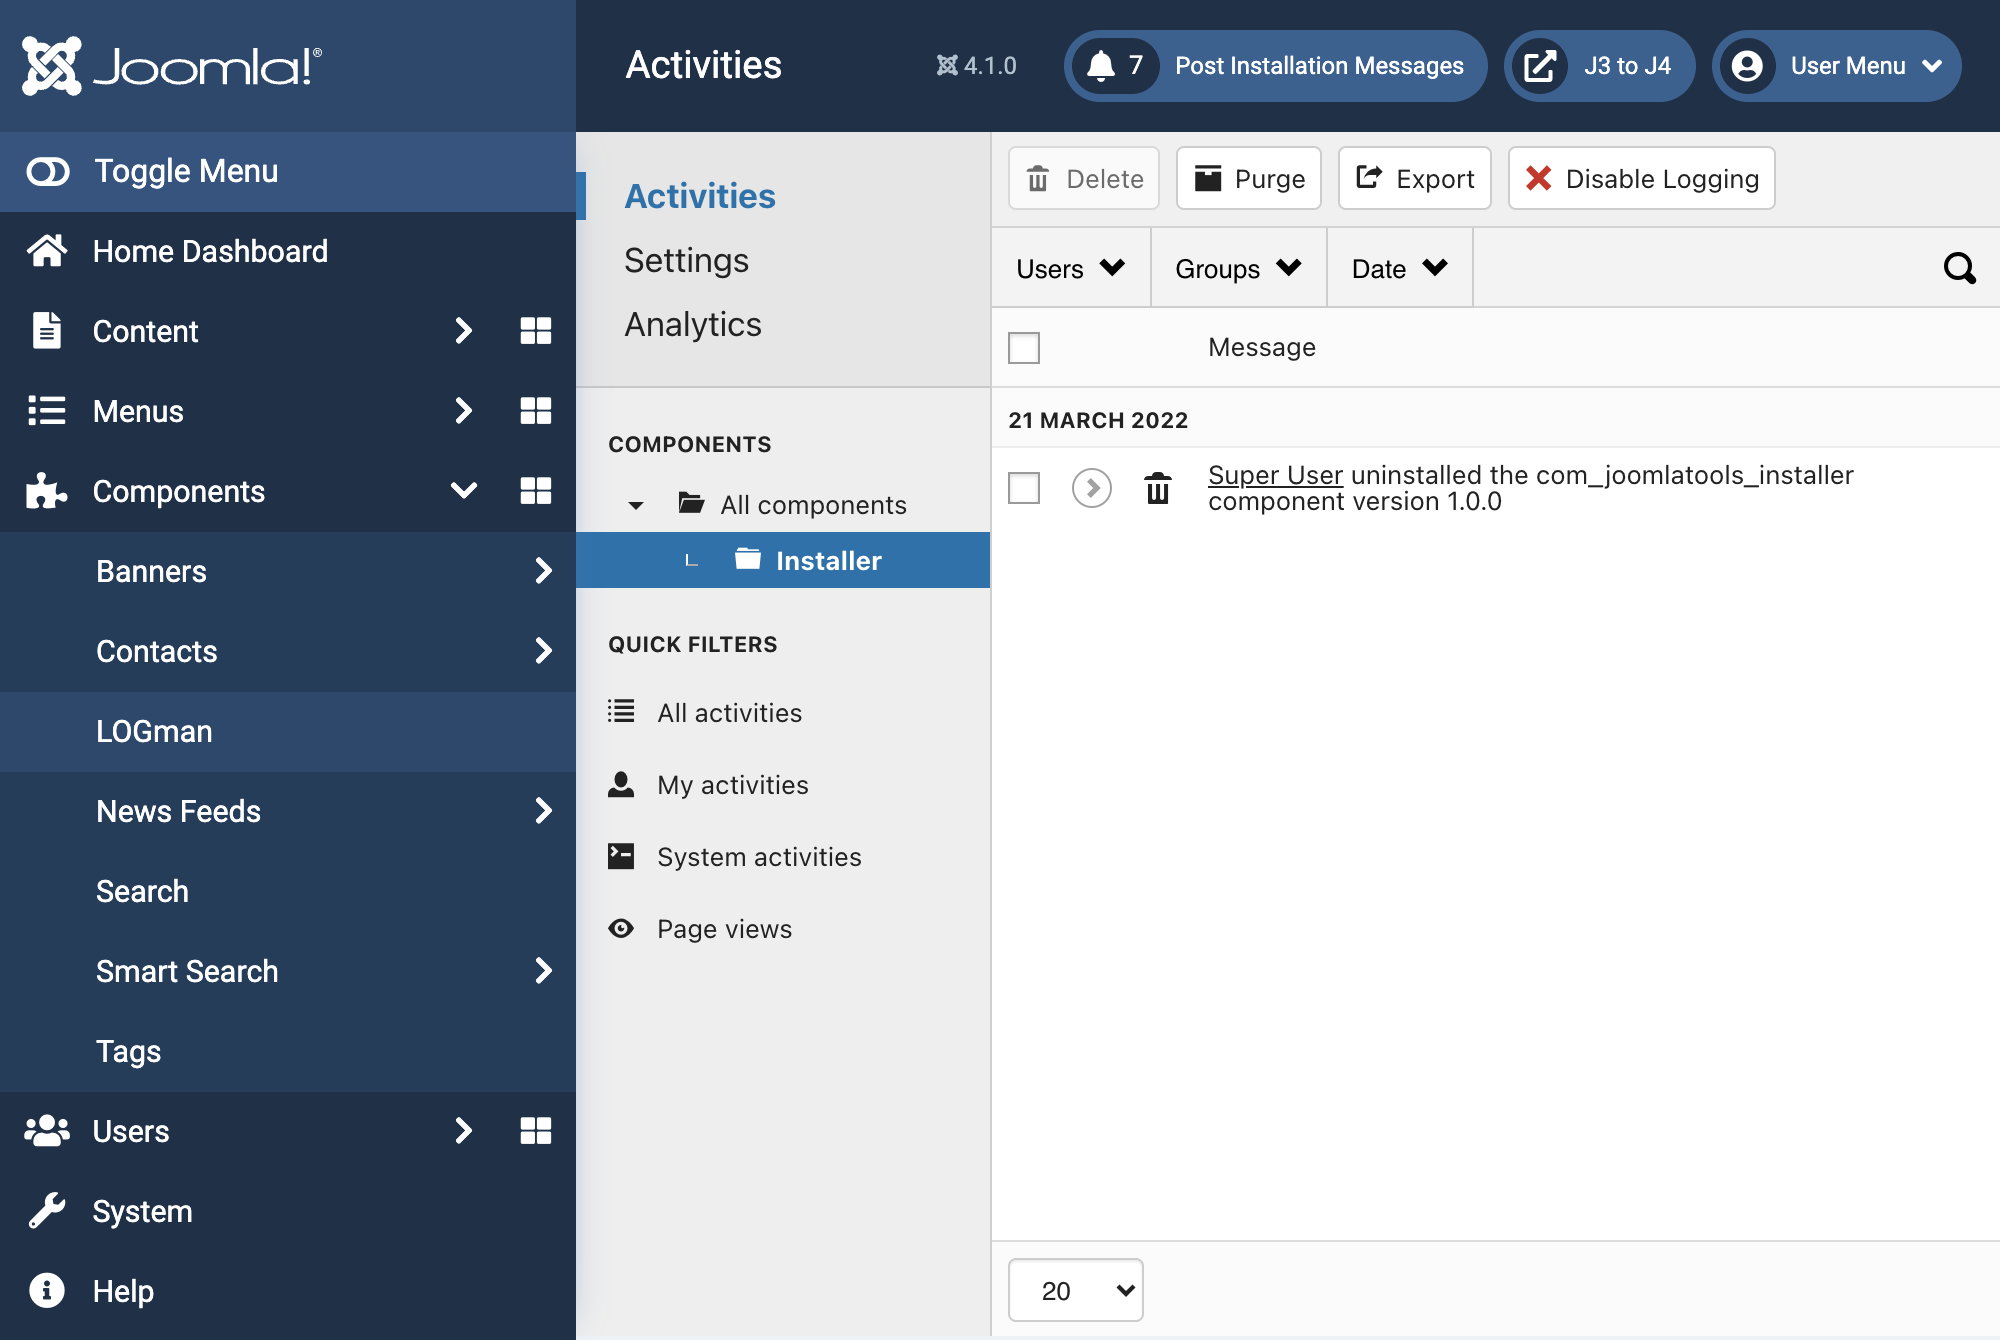
Task: Open notifications bell icon
Action: [x=1101, y=66]
